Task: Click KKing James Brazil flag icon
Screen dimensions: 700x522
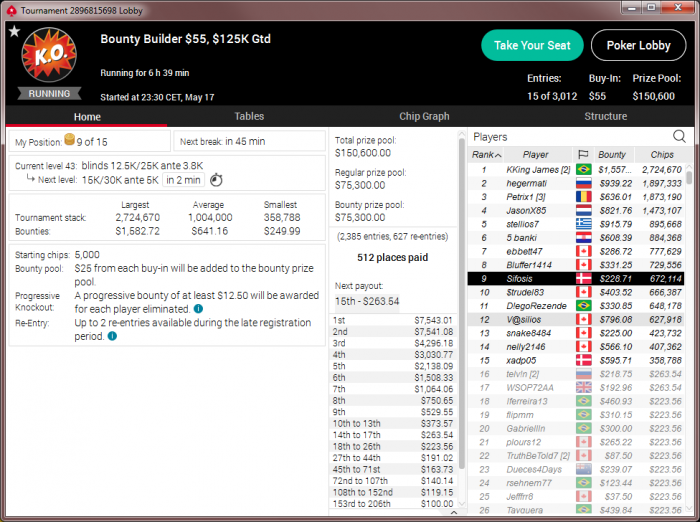Action: [583, 170]
